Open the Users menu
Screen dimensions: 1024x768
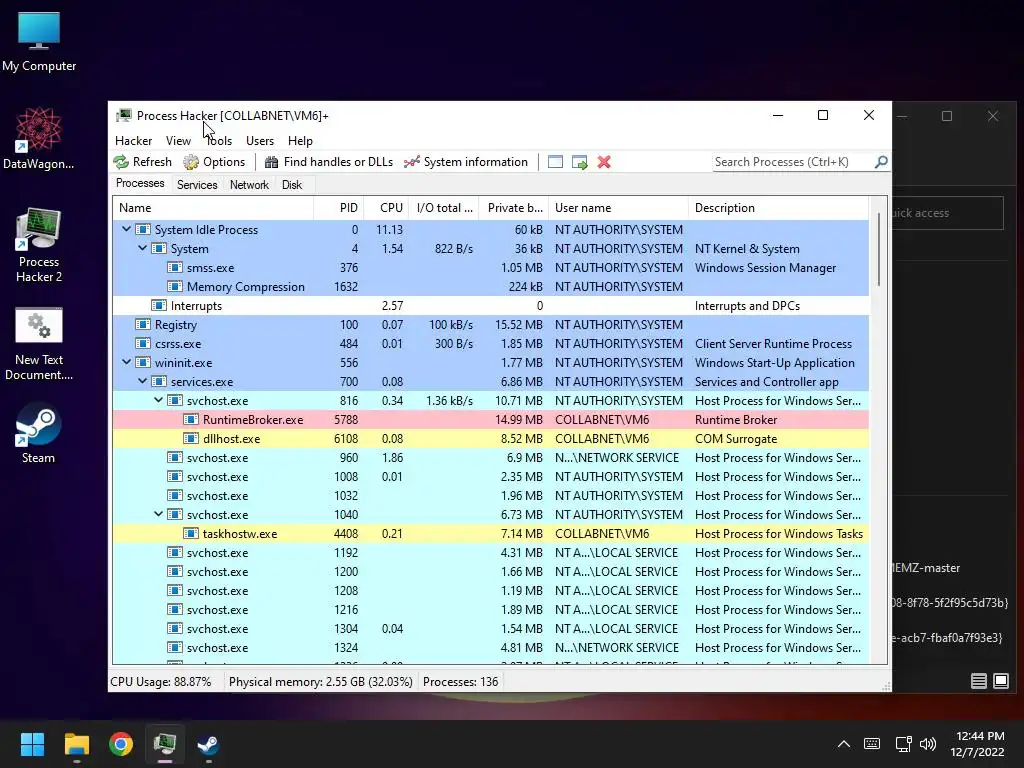259,140
